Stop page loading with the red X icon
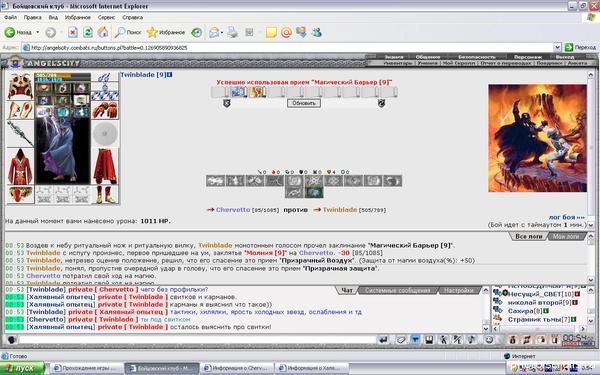The image size is (600, 375). click(73, 33)
